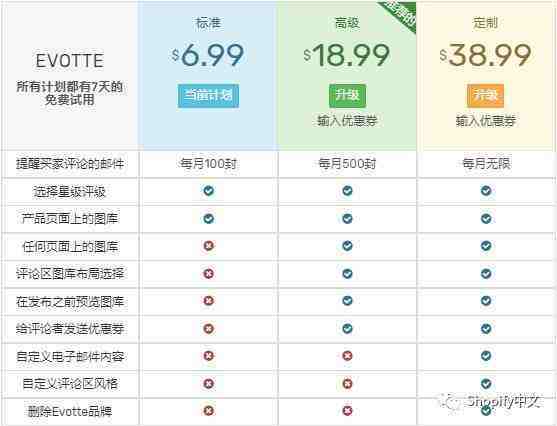Screen dimensions: 557x426
Task: Open 输入优惠券 link under the 高级 plan
Action: [347, 121]
